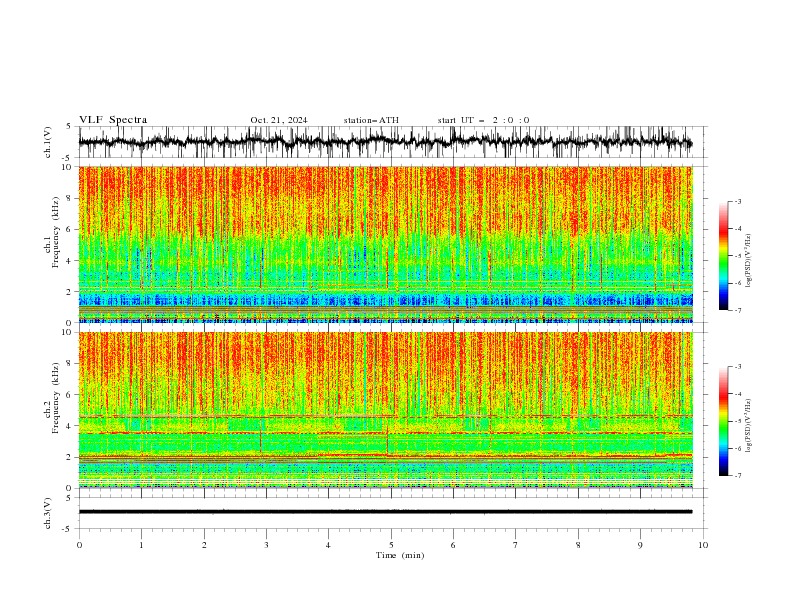The width and height of the screenshot is (792, 612).
Task: Click the '-7' tick on ch.1 color bar
Action: point(738,310)
